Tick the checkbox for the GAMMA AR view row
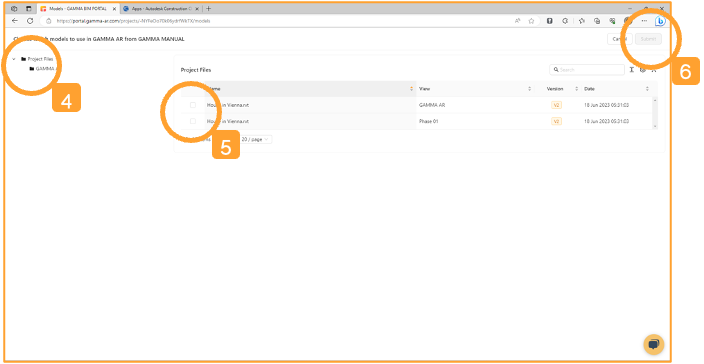The image size is (704, 364). 193,105
